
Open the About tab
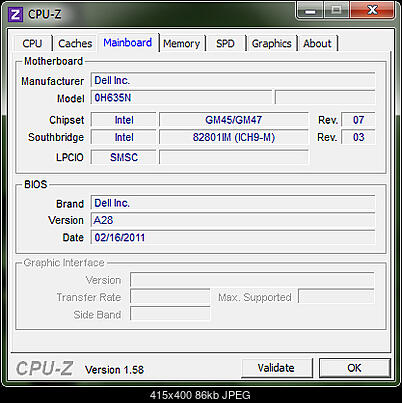pos(317,43)
